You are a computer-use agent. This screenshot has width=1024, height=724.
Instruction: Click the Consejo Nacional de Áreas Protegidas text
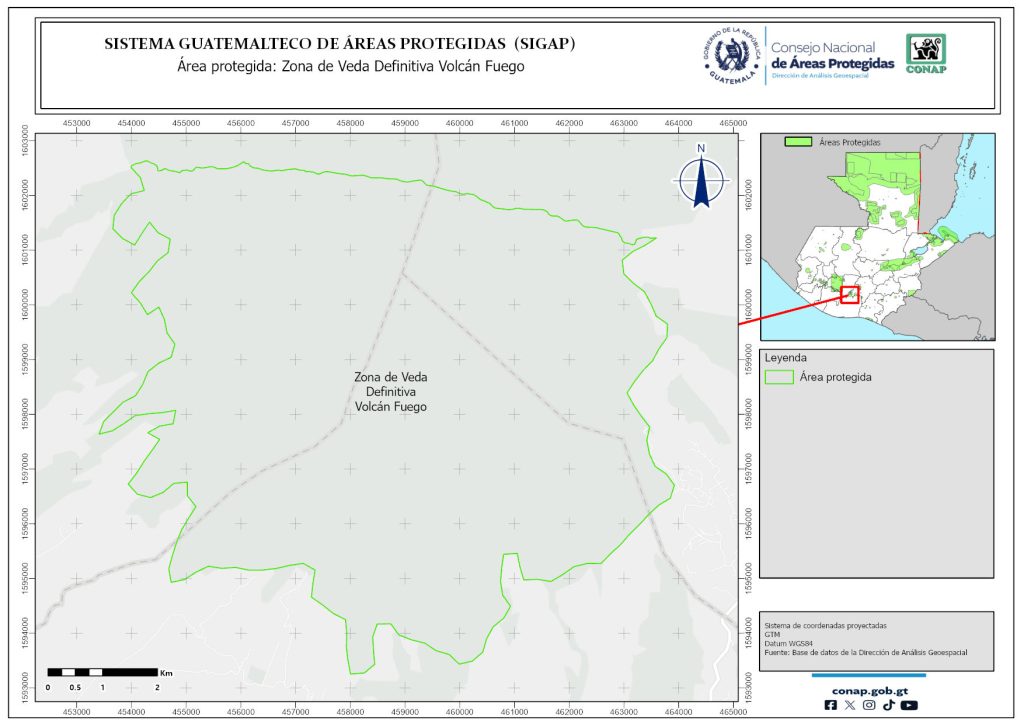(832, 56)
